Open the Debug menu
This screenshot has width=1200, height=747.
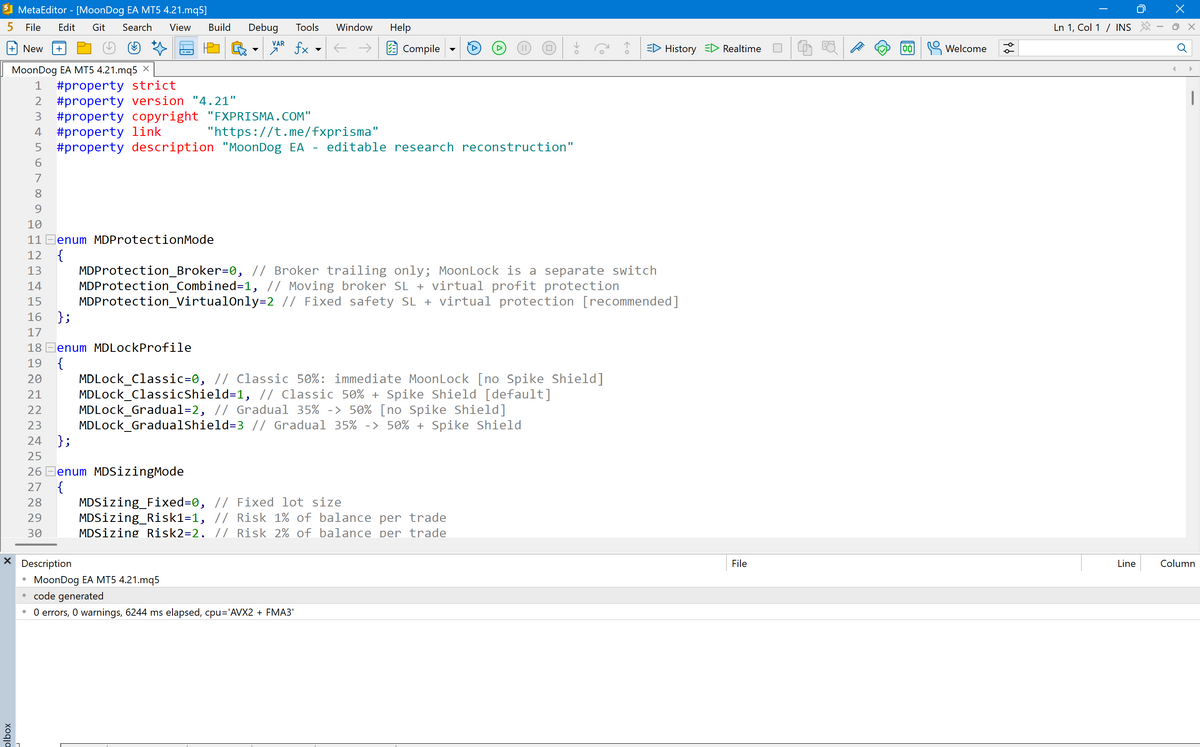point(263,27)
